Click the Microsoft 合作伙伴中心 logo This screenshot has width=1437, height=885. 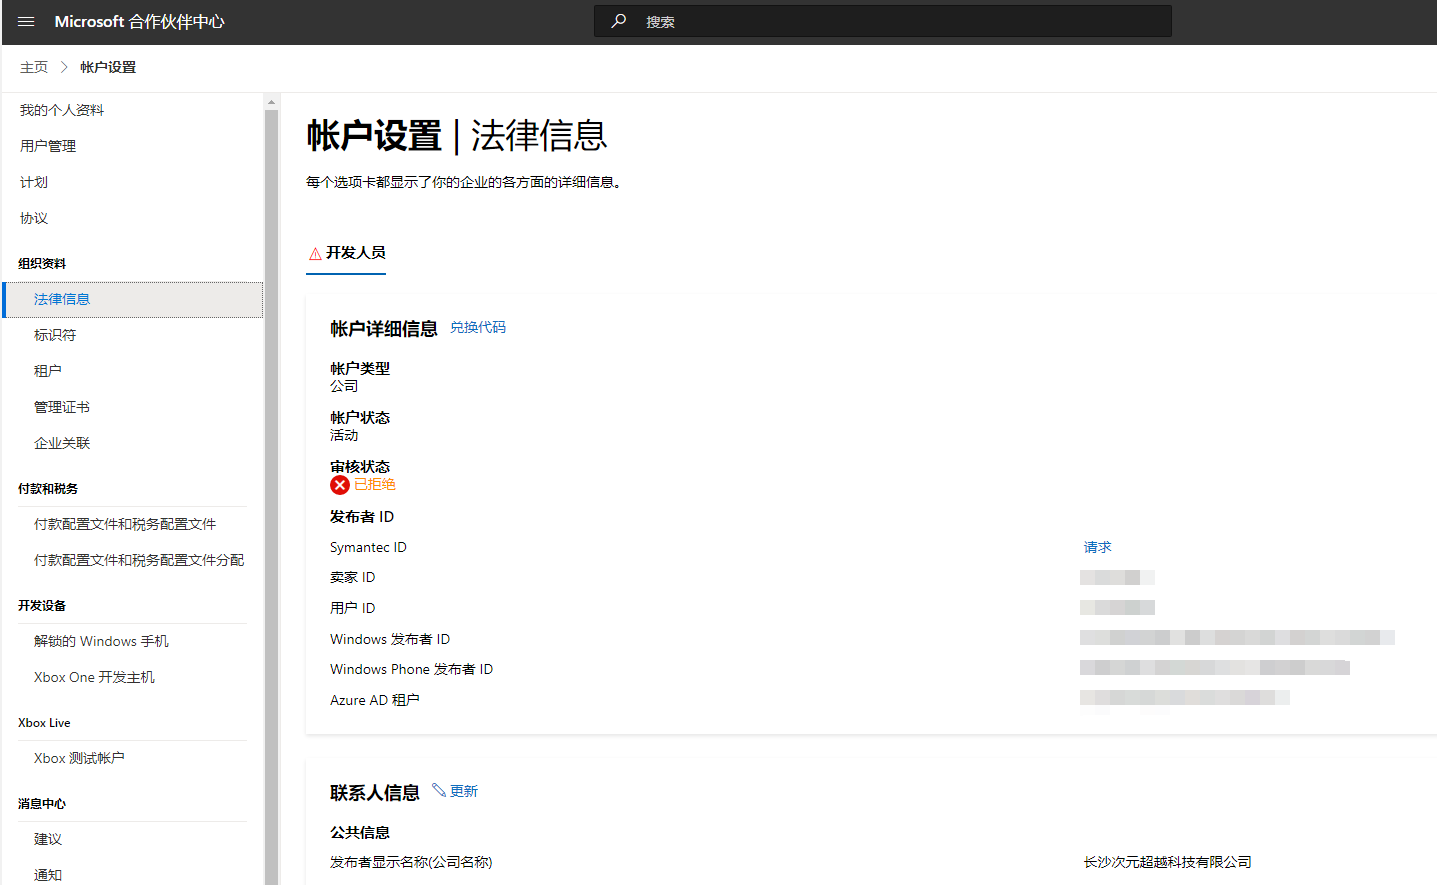140,21
